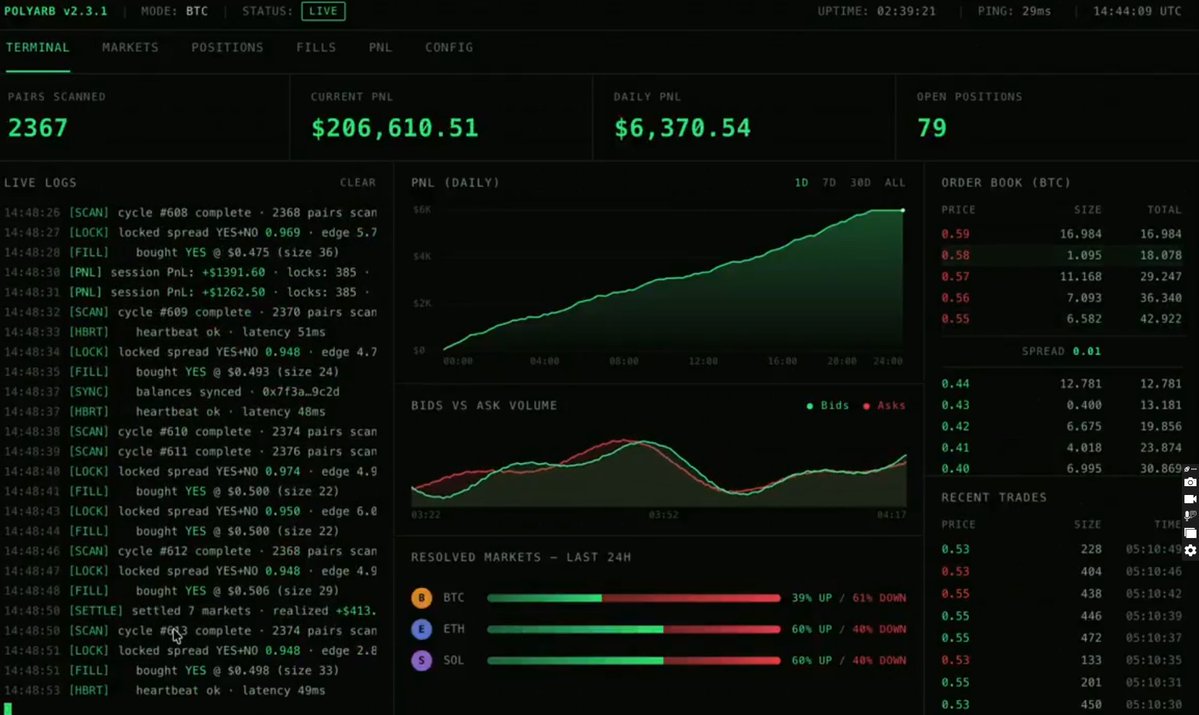Open the TERMINAL tab

pos(37,47)
